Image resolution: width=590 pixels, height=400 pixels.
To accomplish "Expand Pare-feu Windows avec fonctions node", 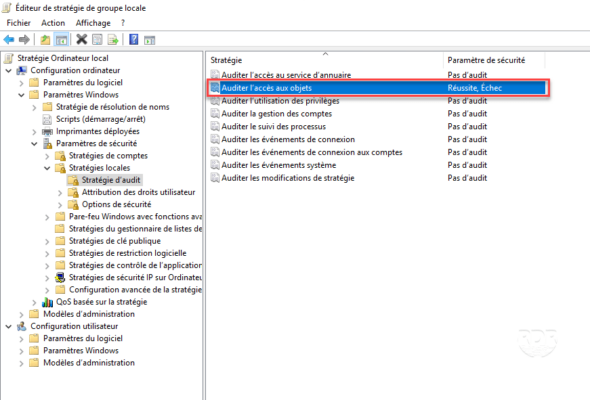I will (47, 217).
